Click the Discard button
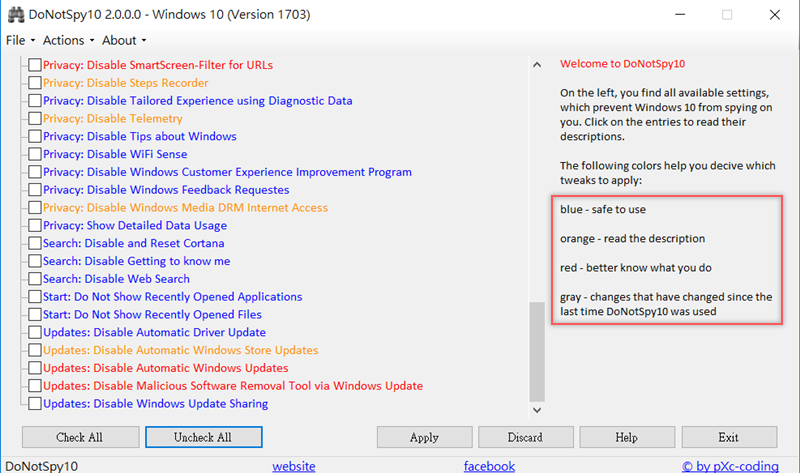This screenshot has height=473, width=800. click(526, 437)
